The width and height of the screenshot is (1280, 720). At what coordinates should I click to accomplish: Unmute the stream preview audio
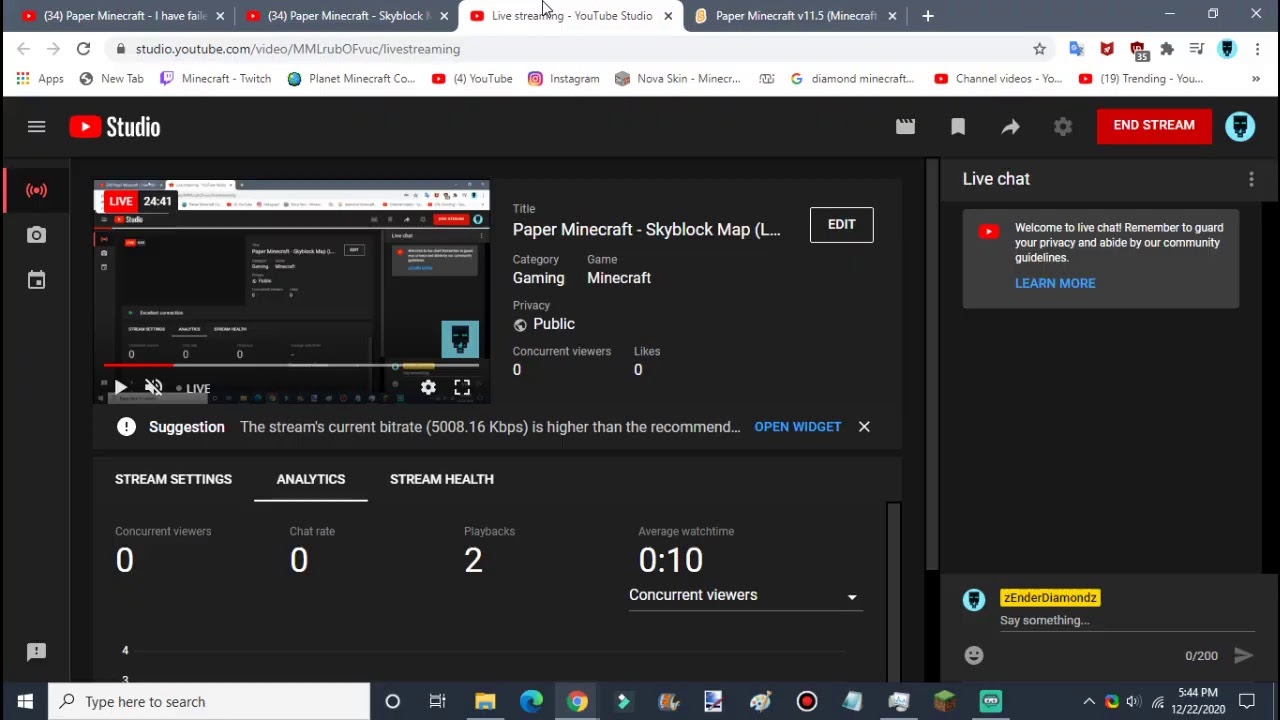[153, 387]
